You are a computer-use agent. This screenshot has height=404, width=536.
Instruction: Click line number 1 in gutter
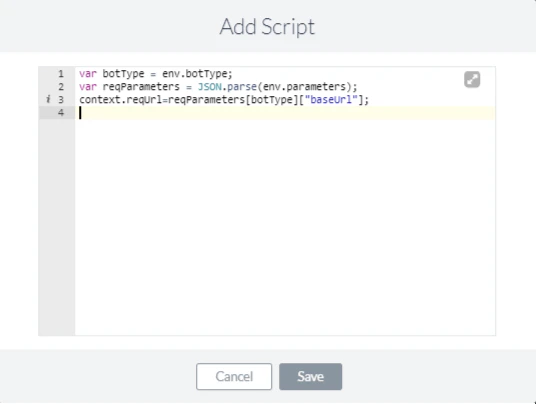pyautogui.click(x=61, y=74)
